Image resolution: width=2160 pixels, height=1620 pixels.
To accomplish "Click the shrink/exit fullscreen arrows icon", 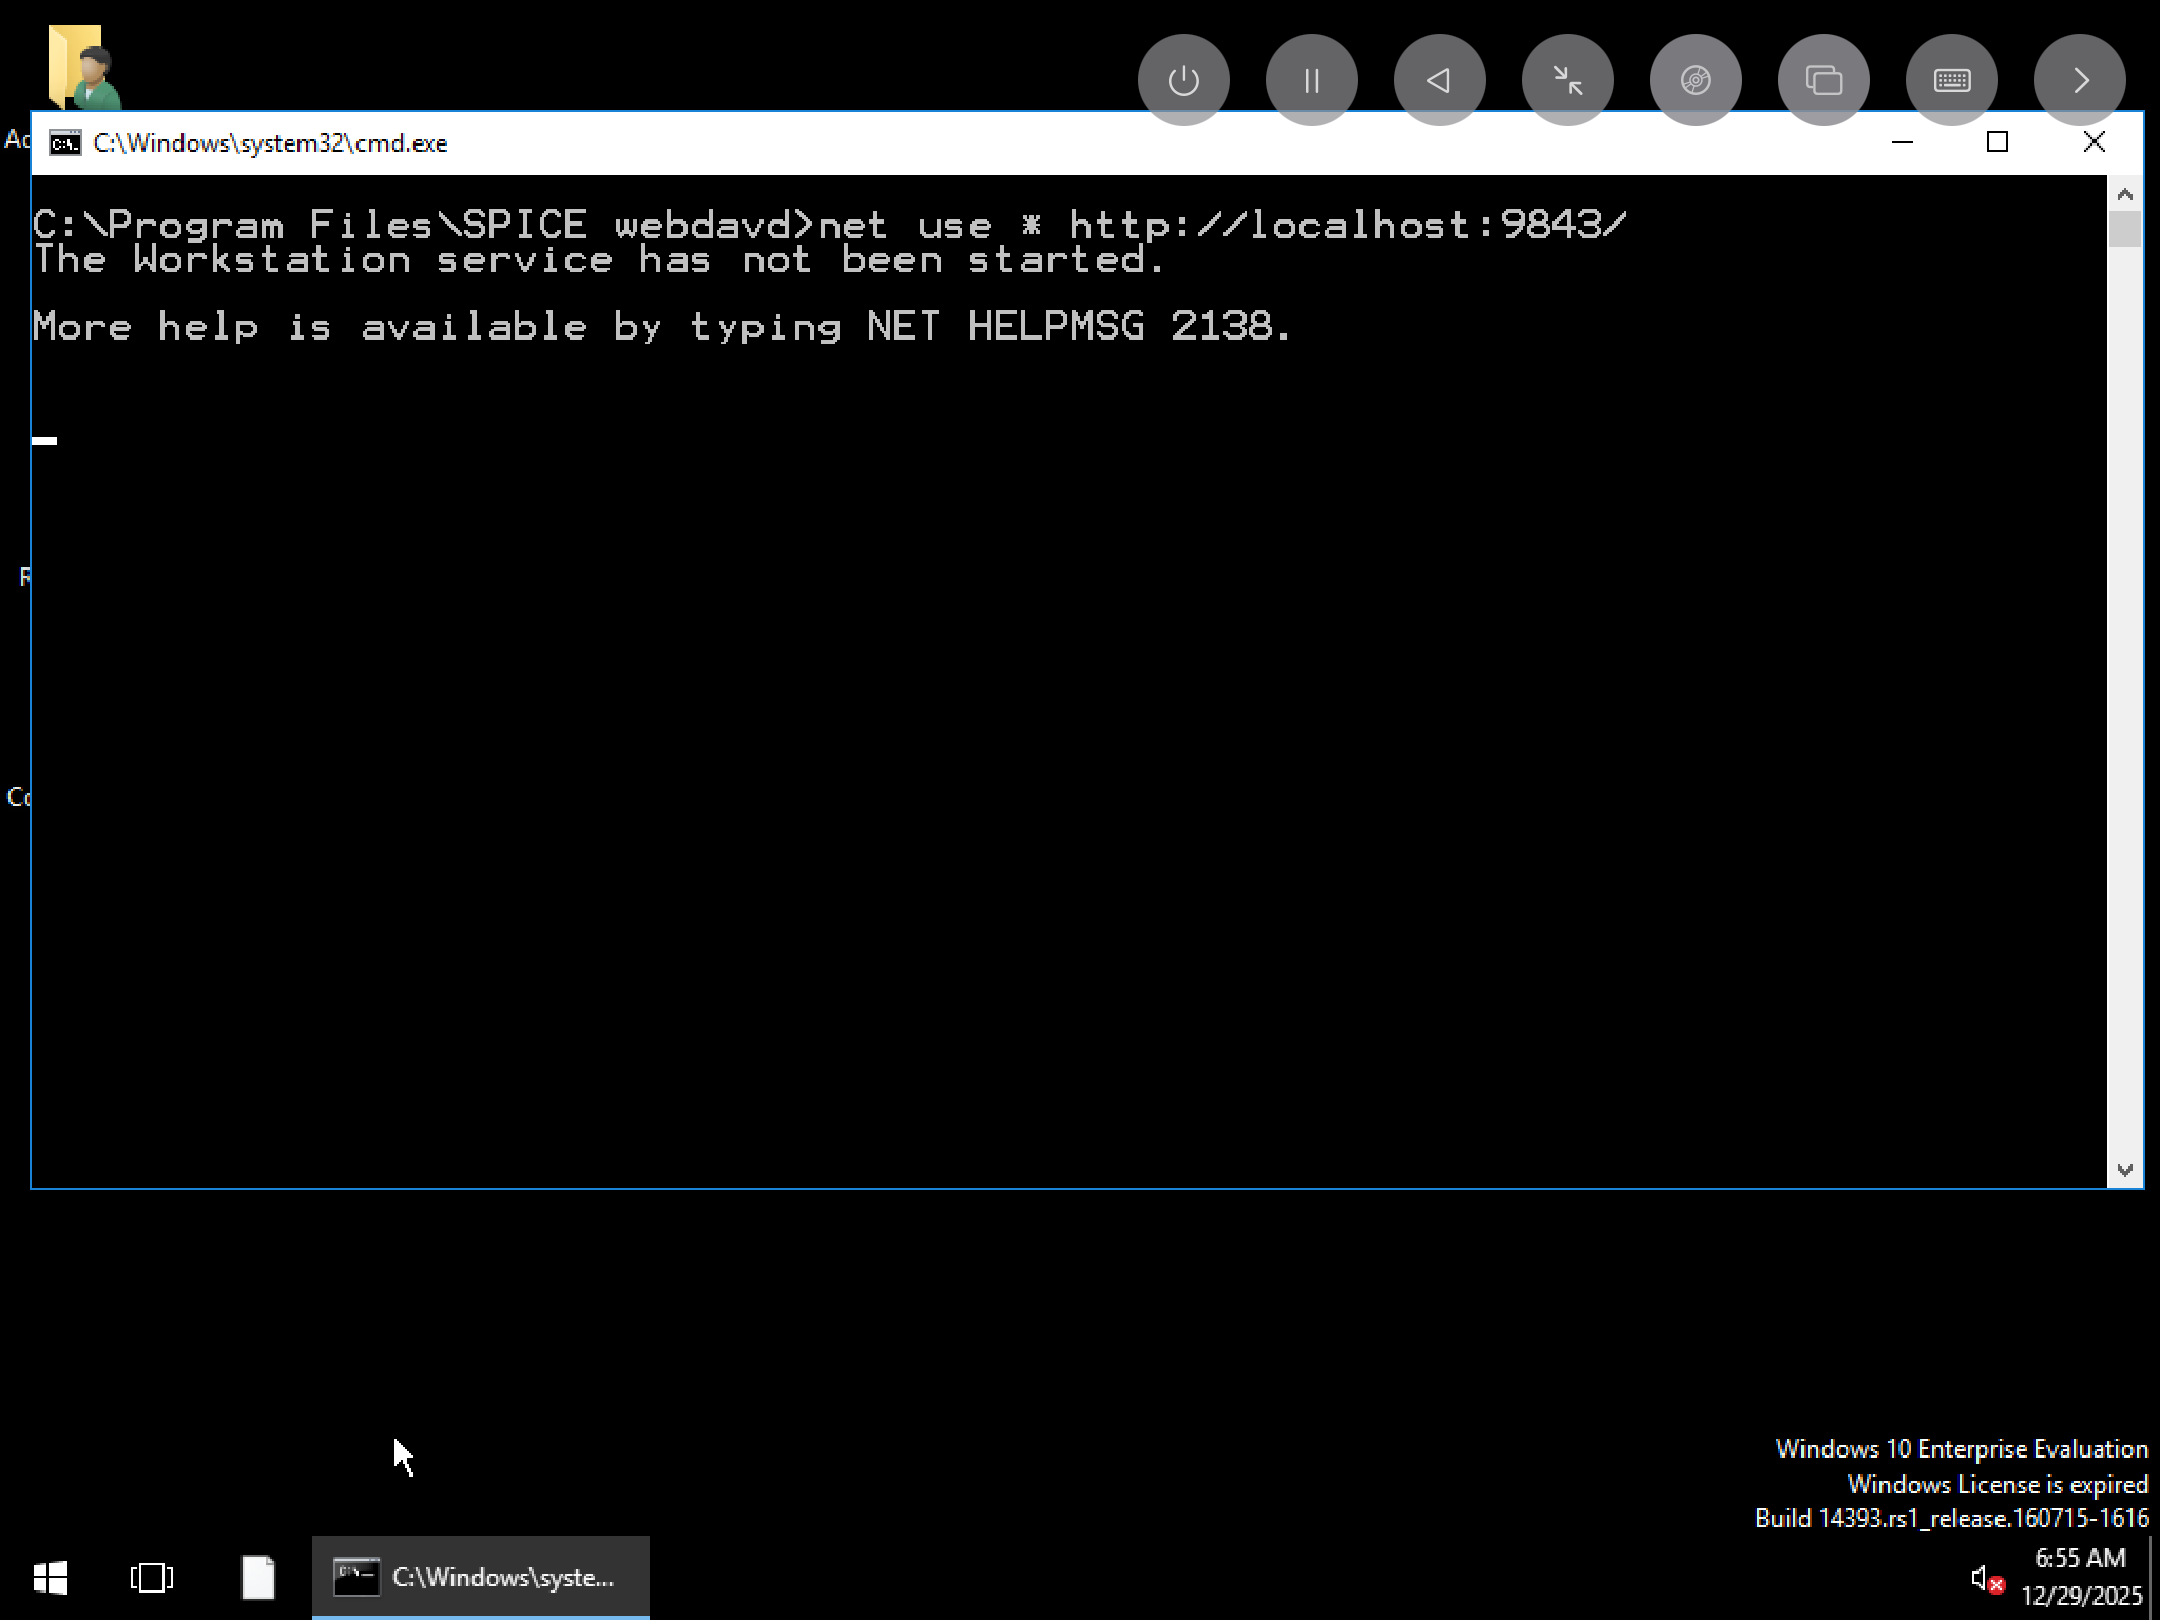I will click(1567, 80).
